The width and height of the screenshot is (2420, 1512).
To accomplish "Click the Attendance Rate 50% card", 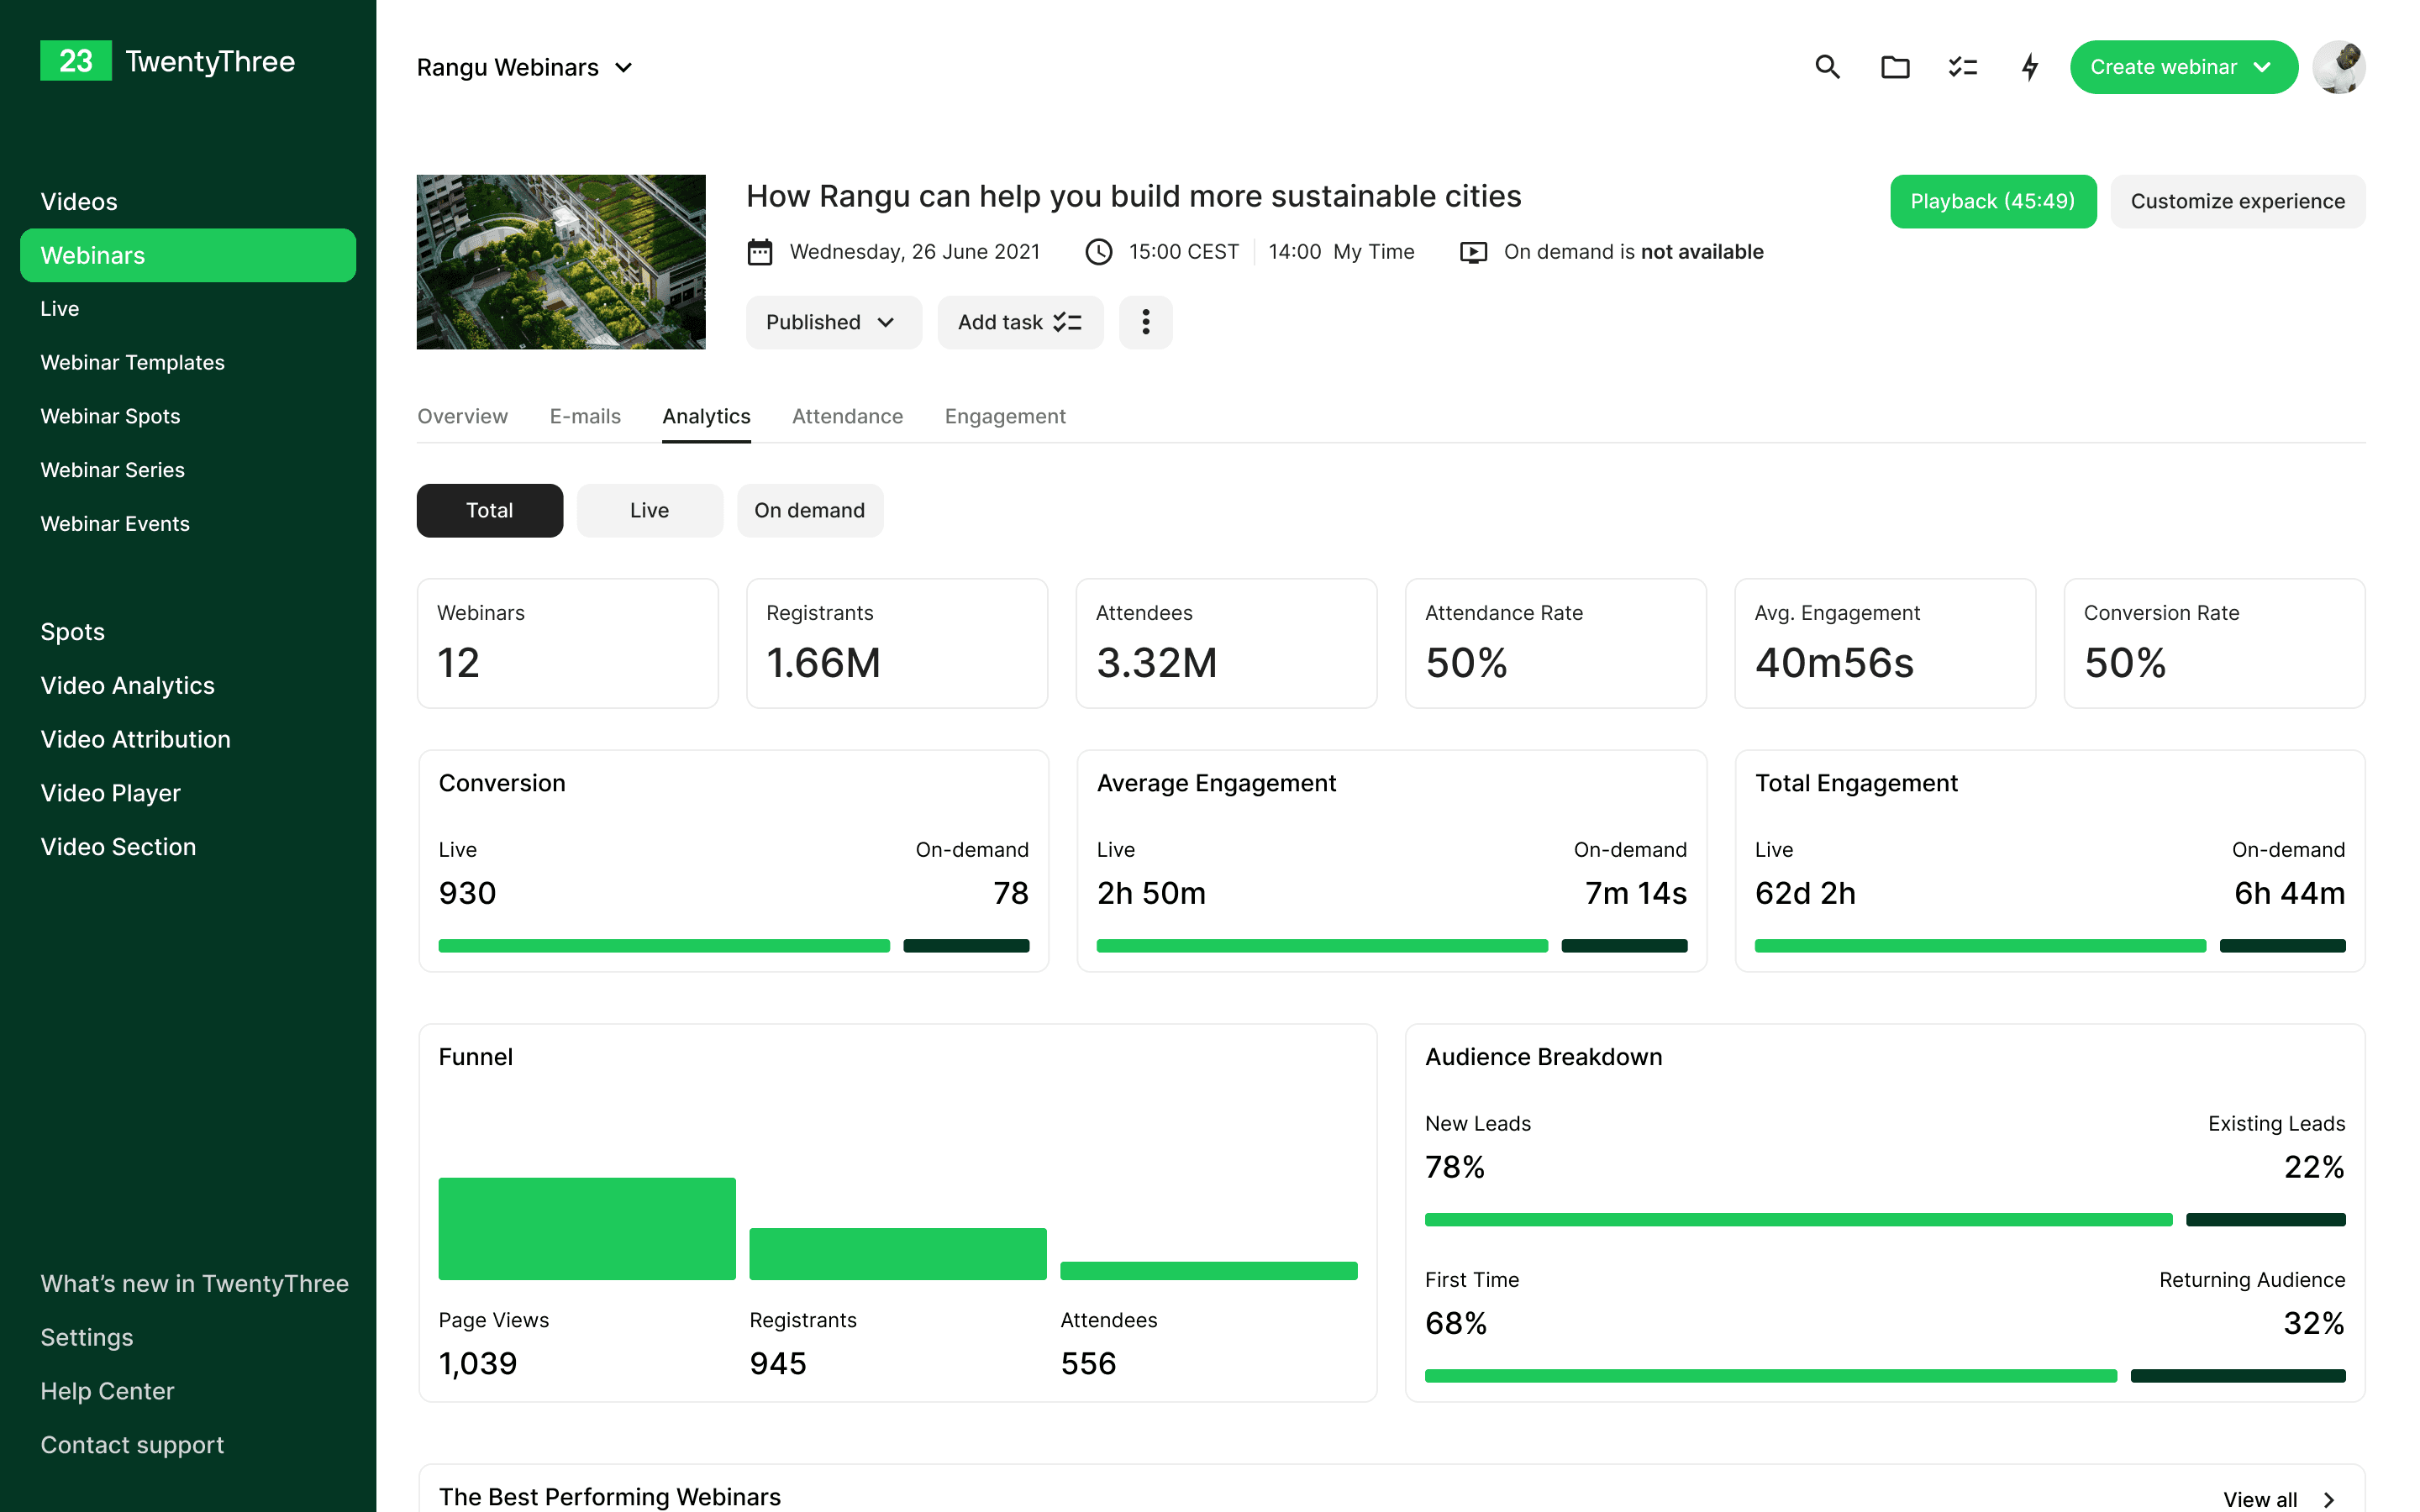I will (x=1555, y=643).
